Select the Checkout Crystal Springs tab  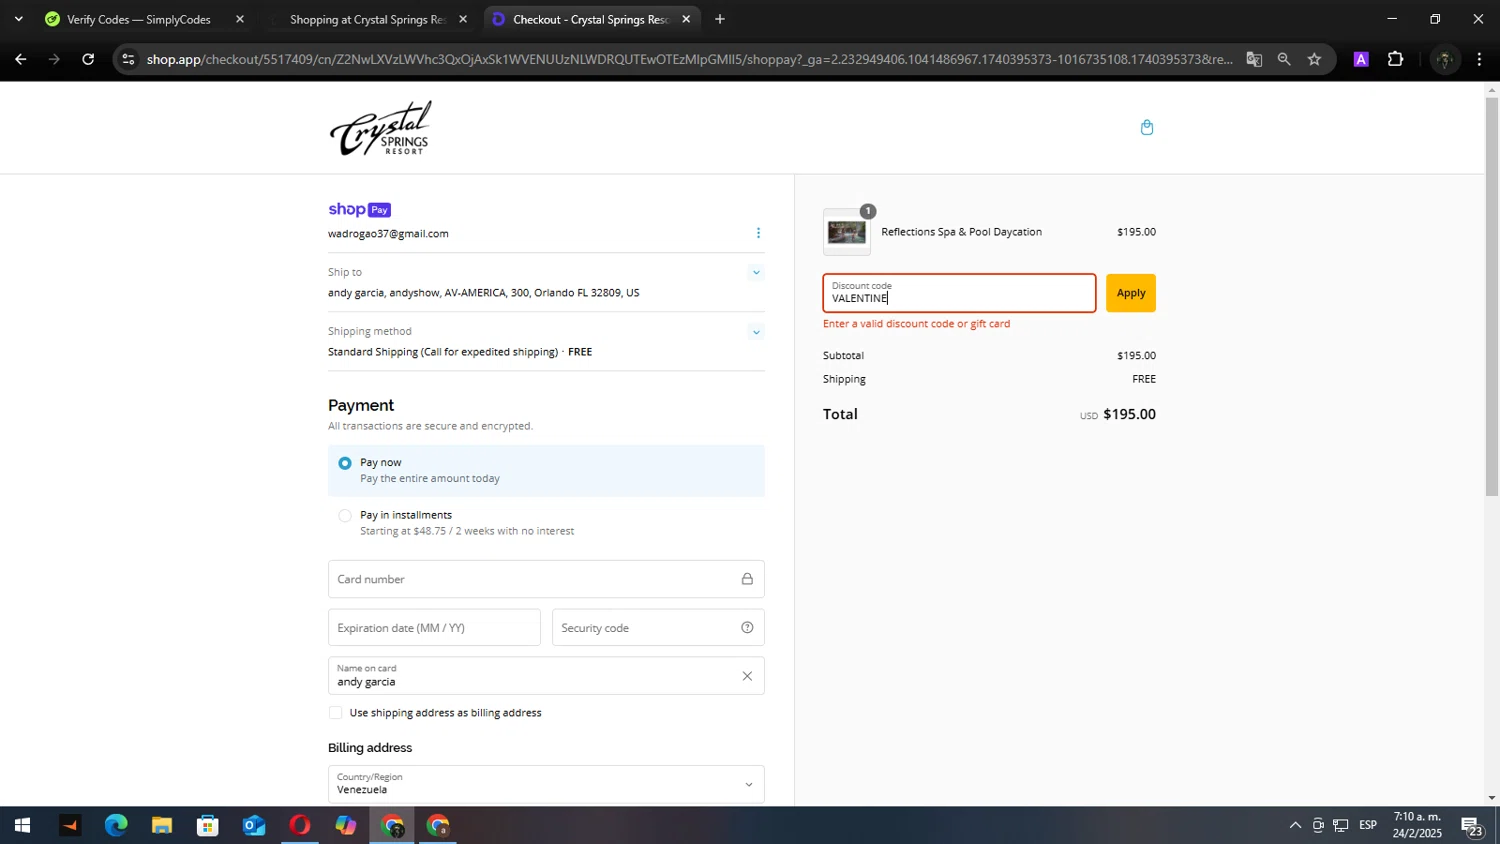[x=590, y=19]
